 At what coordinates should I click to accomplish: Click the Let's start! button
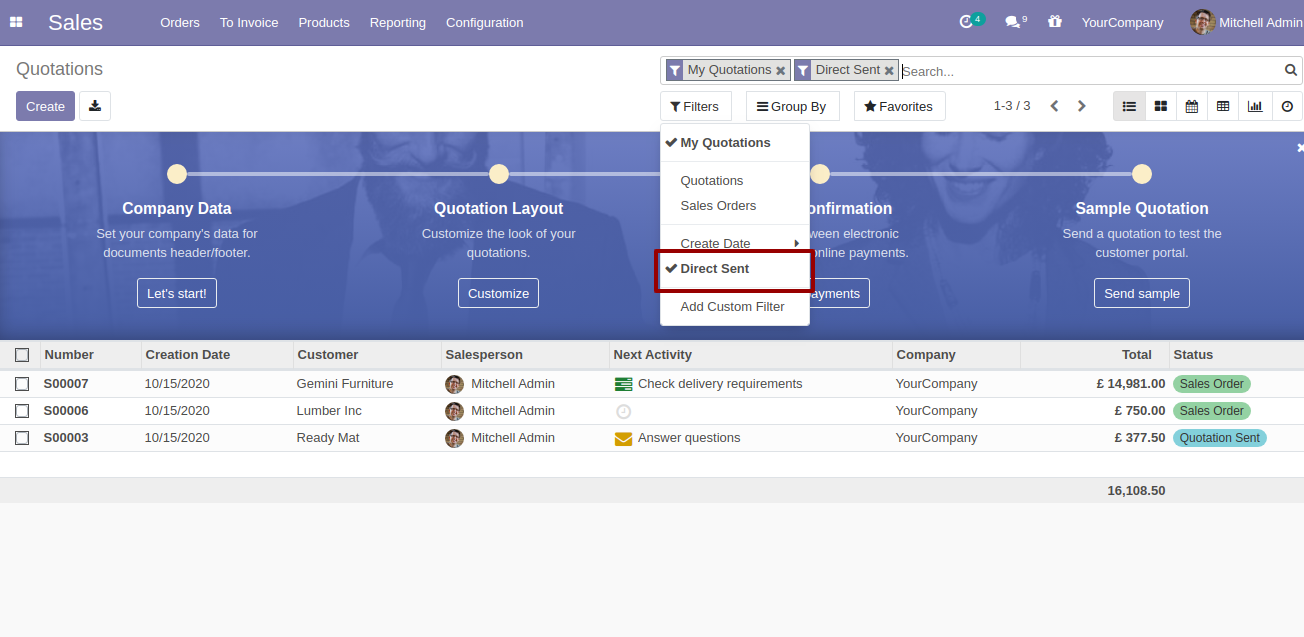click(x=177, y=293)
